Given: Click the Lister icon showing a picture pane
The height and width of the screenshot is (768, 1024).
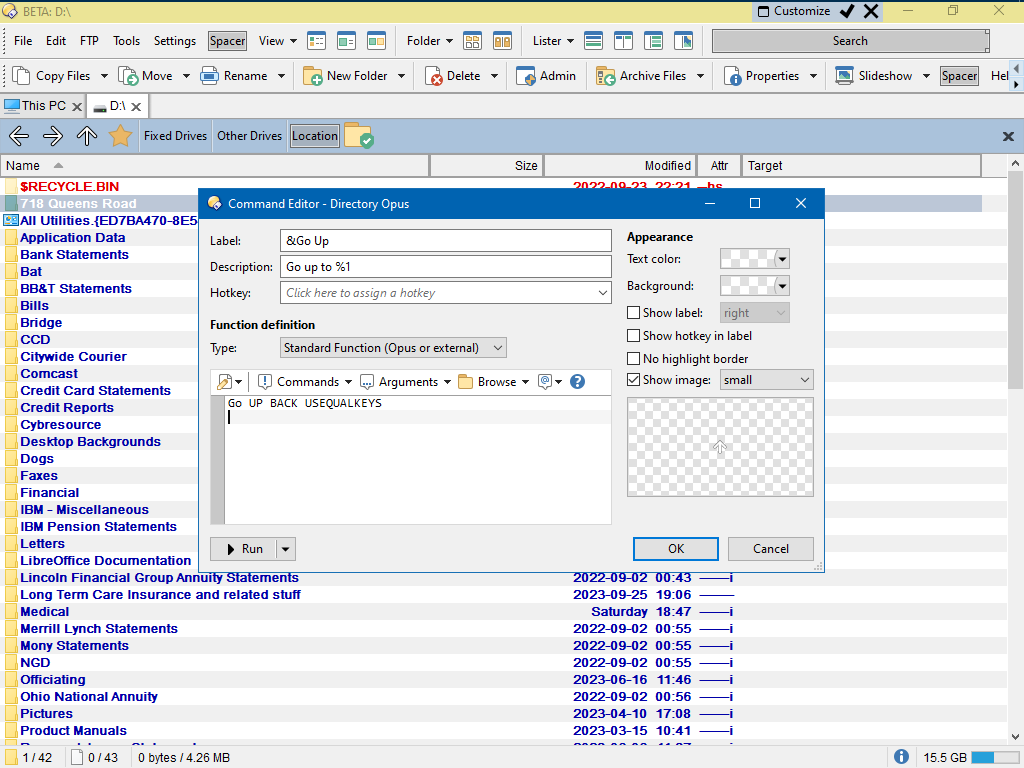Looking at the screenshot, I should pyautogui.click(x=683, y=41).
